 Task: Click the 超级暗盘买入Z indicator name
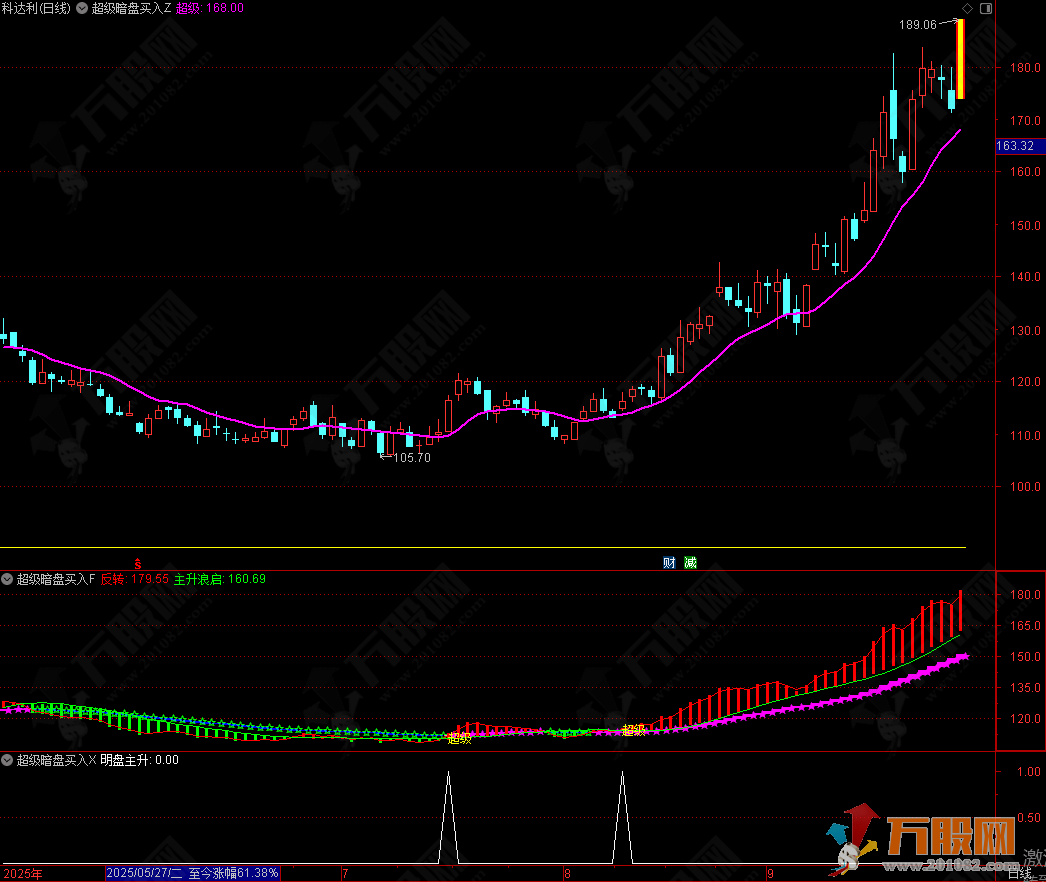tap(131, 8)
